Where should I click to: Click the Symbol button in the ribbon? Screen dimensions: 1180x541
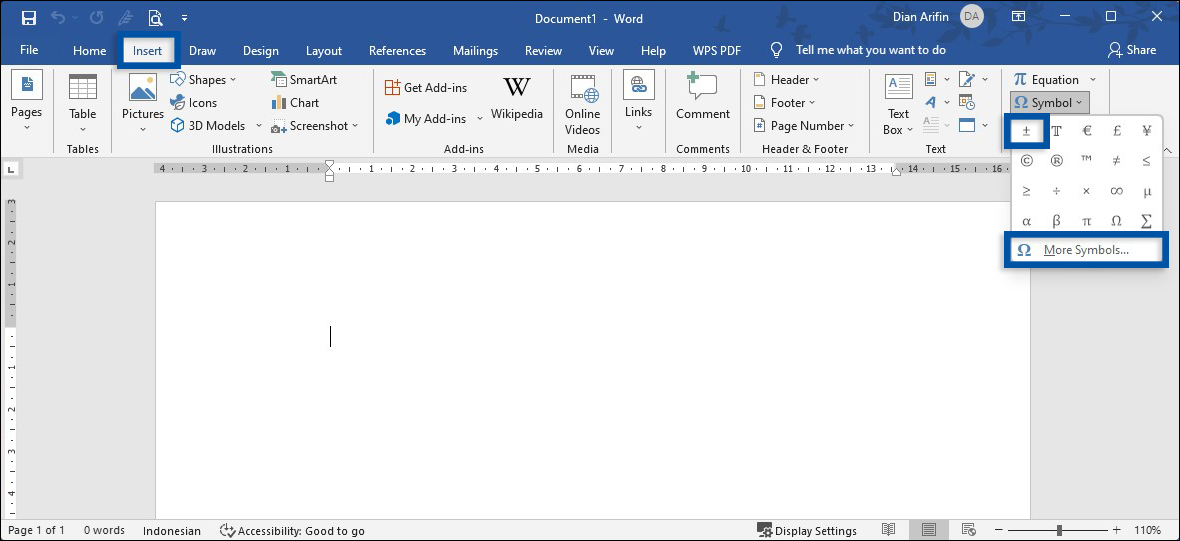(1050, 102)
